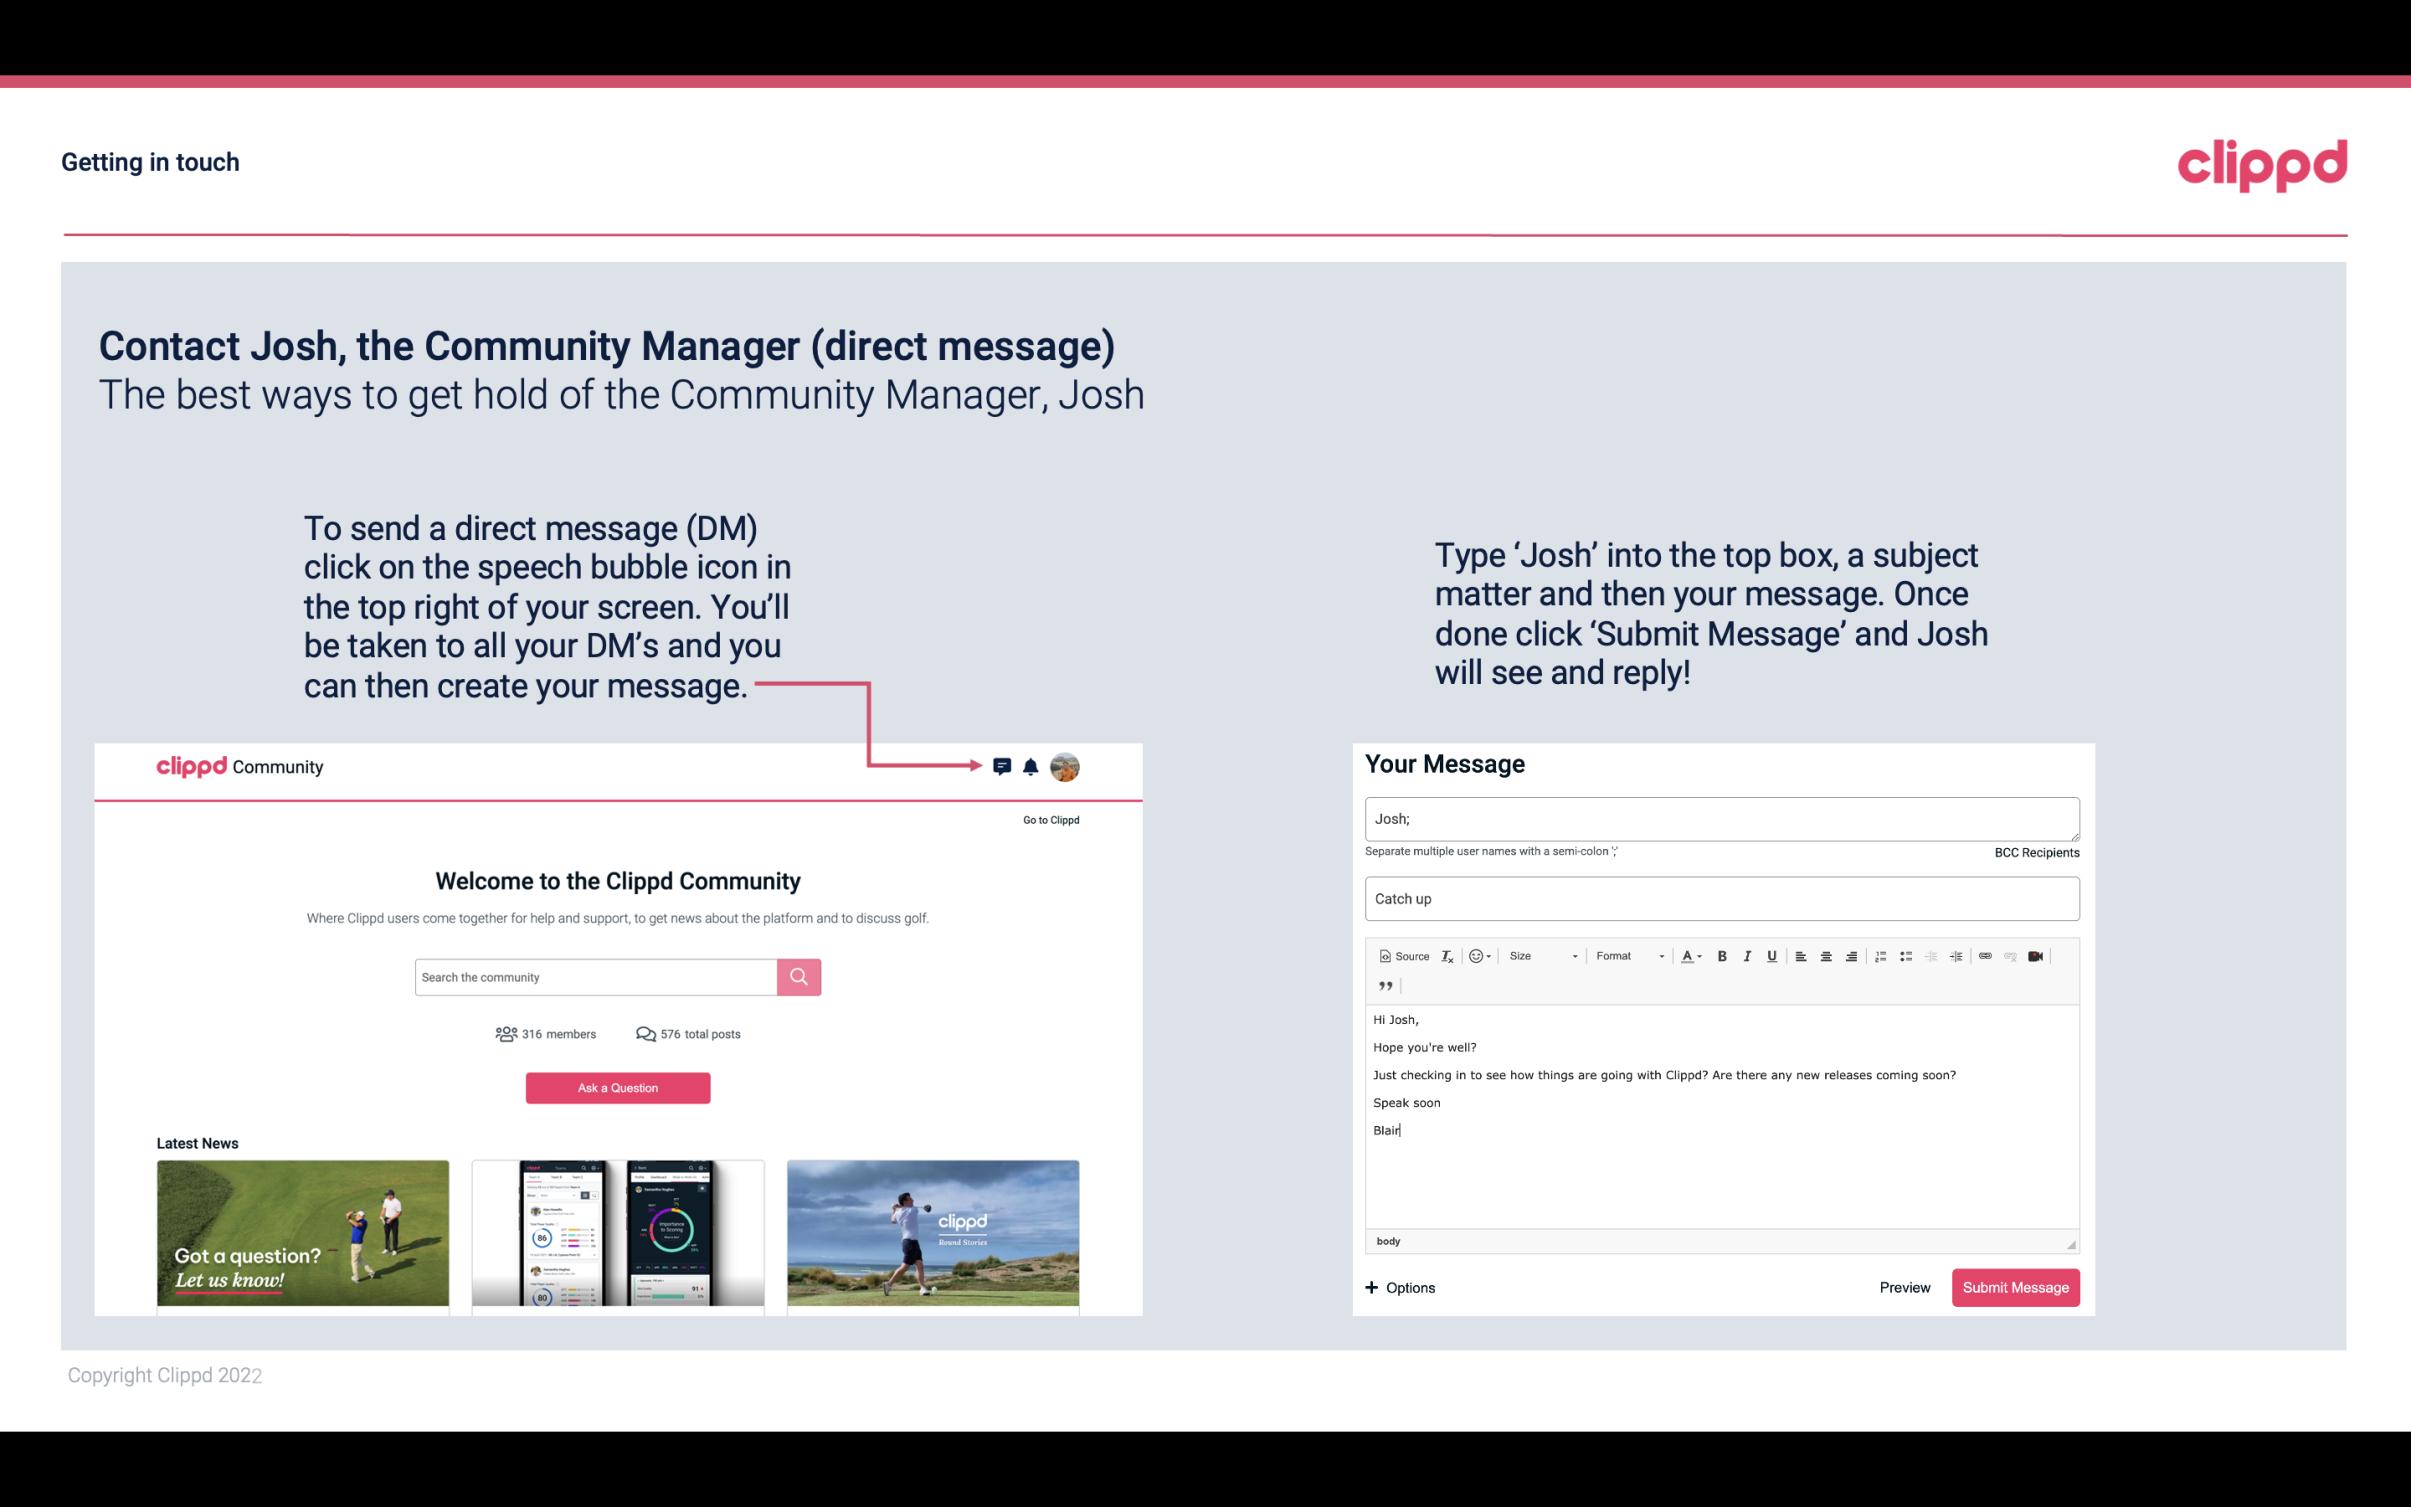The height and width of the screenshot is (1507, 2411).
Task: Click the speech bubble message icon
Action: pos(1003,766)
